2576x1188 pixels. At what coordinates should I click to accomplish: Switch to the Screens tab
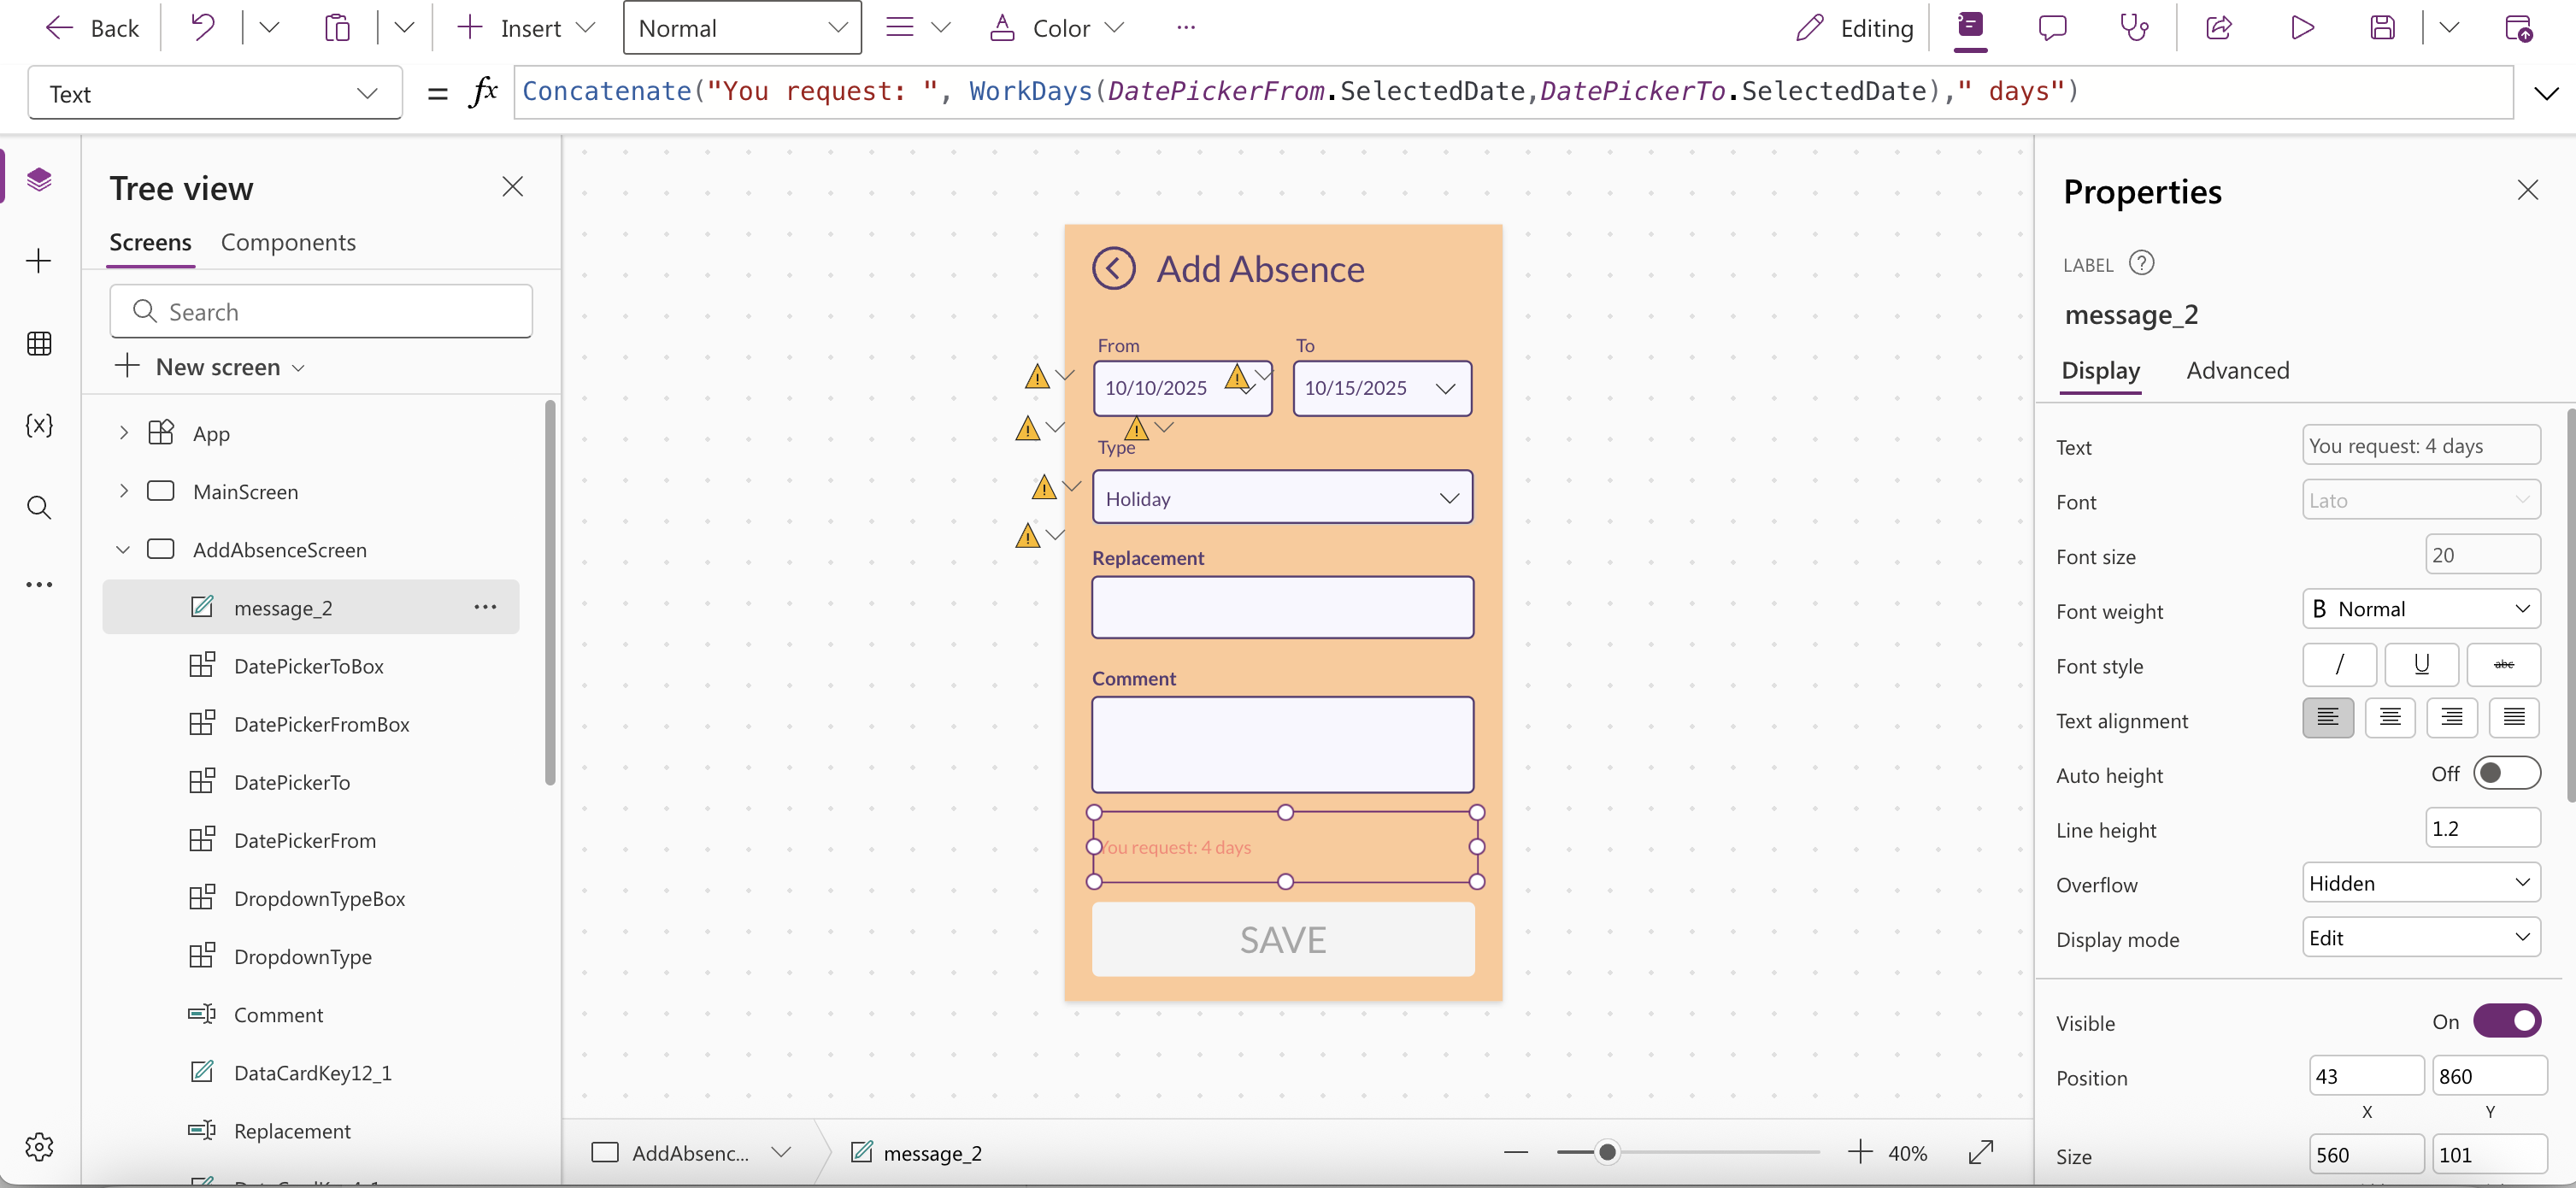pyautogui.click(x=150, y=242)
